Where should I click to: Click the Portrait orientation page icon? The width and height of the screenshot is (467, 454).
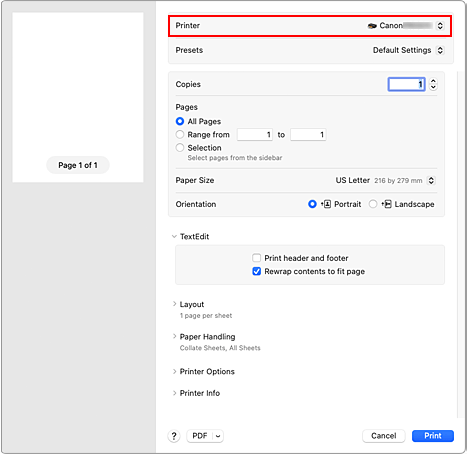[x=326, y=204]
